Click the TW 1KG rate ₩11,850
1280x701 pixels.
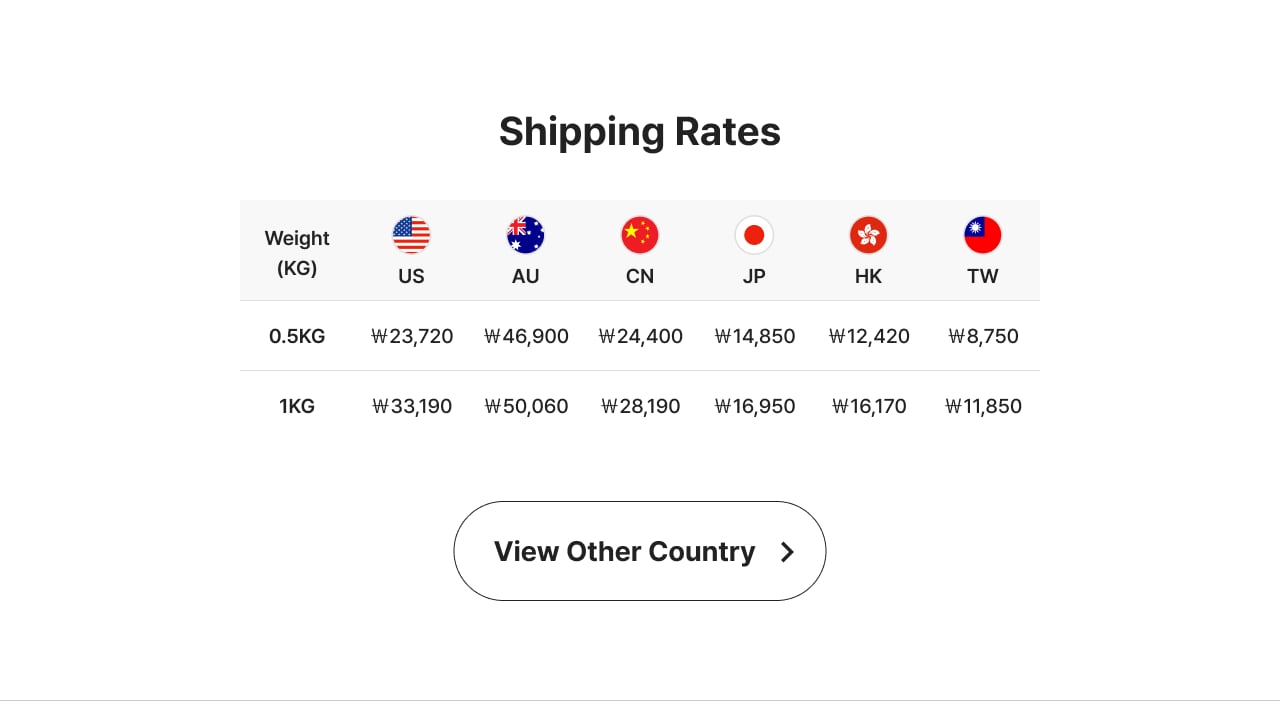pos(983,406)
